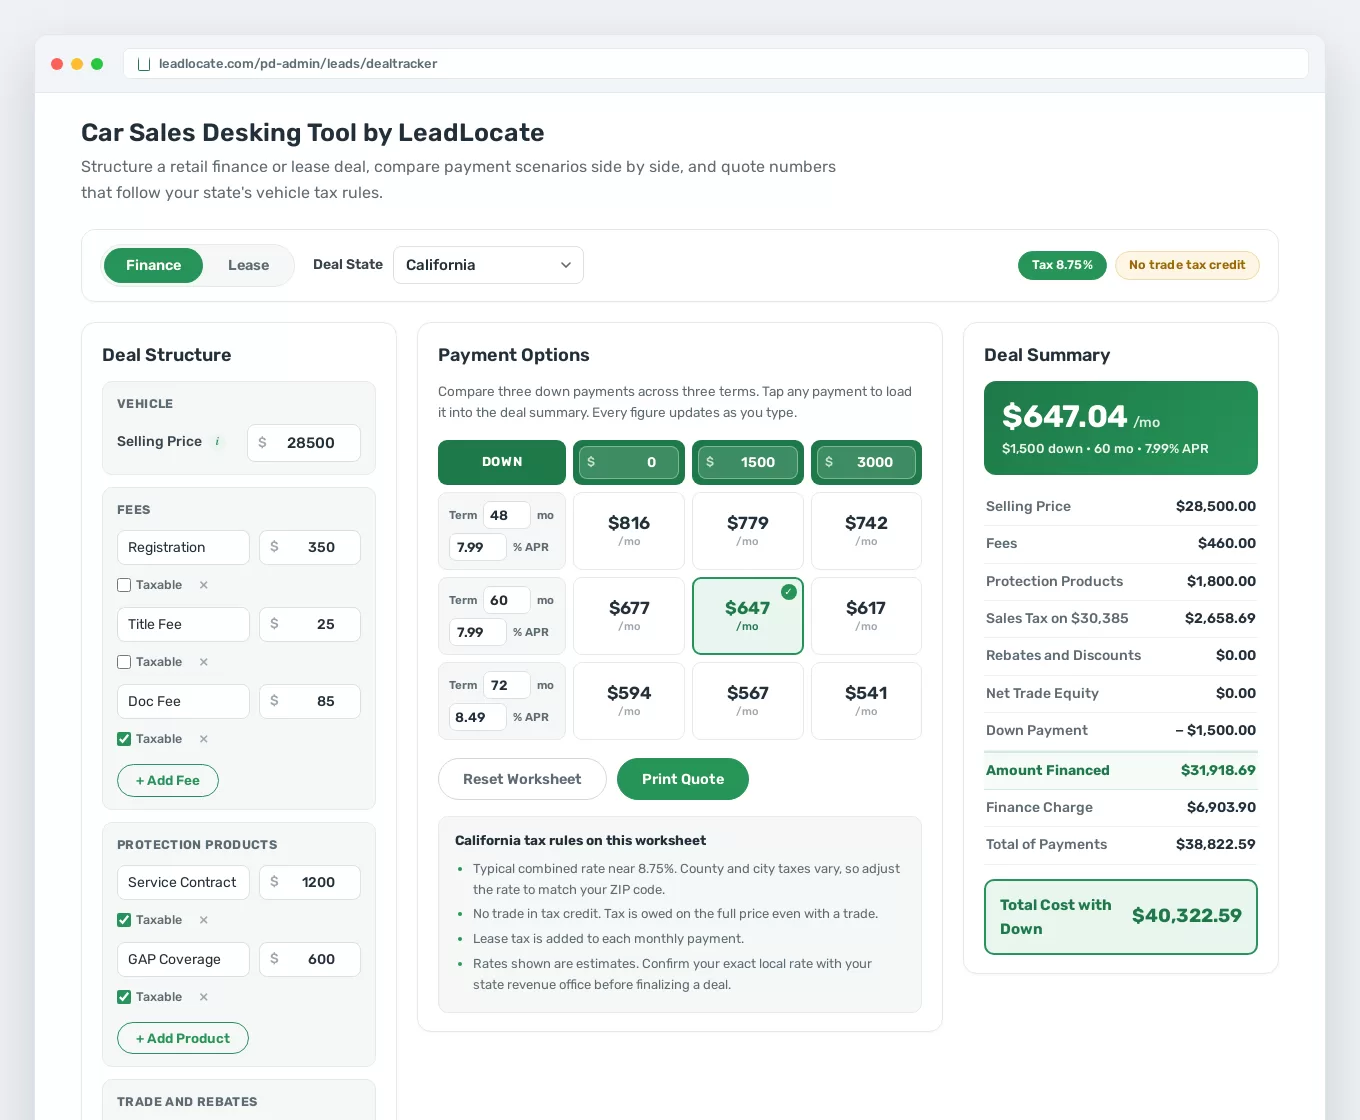This screenshot has height=1120, width=1360.
Task: Remove the Registration fee with its x icon
Action: click(x=203, y=585)
